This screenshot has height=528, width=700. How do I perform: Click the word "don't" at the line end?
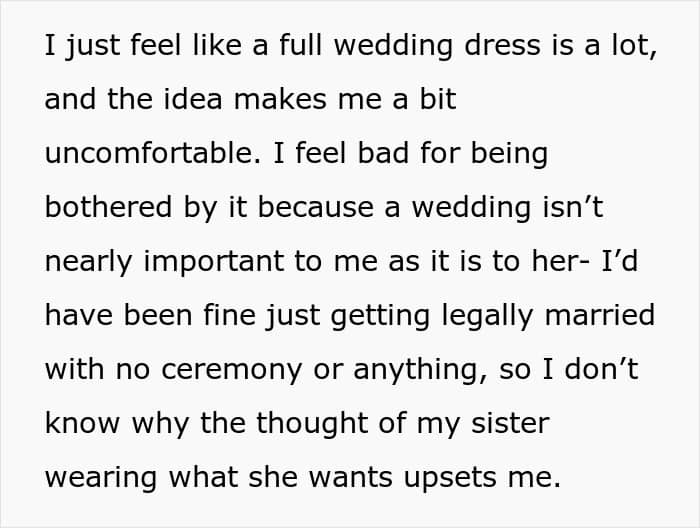(601, 370)
